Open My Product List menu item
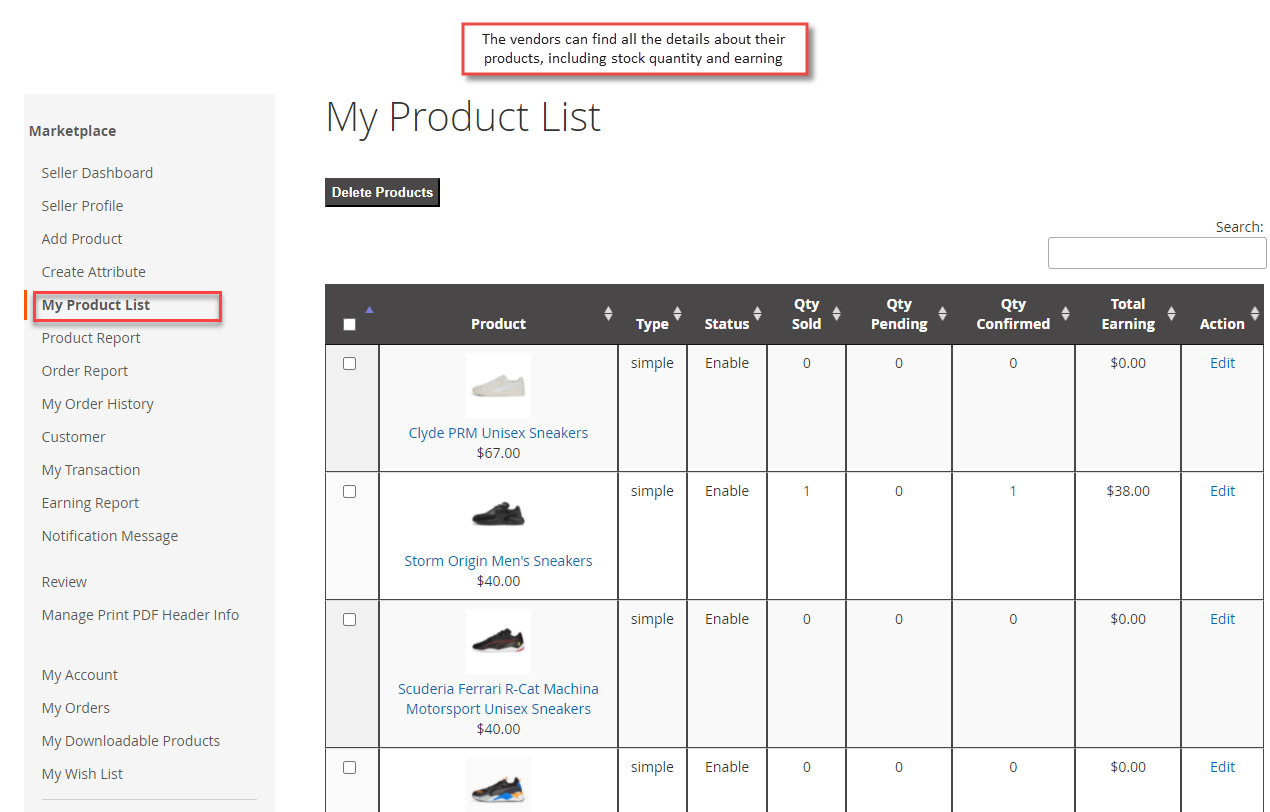 tap(96, 305)
